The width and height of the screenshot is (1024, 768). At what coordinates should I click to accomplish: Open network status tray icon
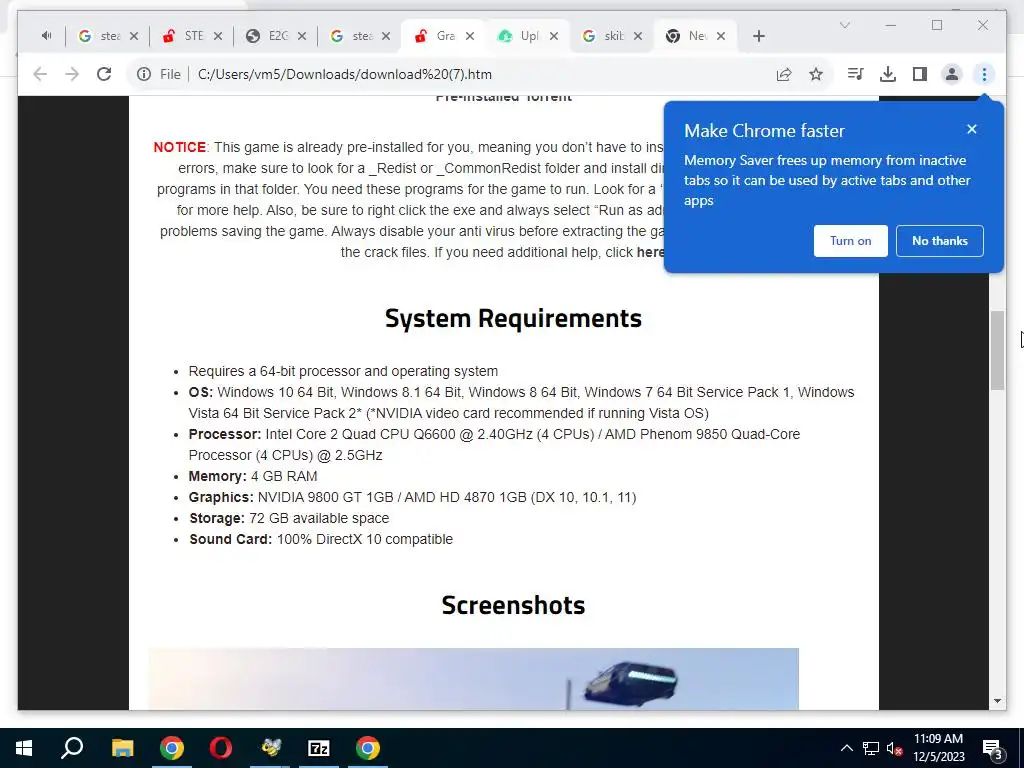[x=871, y=748]
